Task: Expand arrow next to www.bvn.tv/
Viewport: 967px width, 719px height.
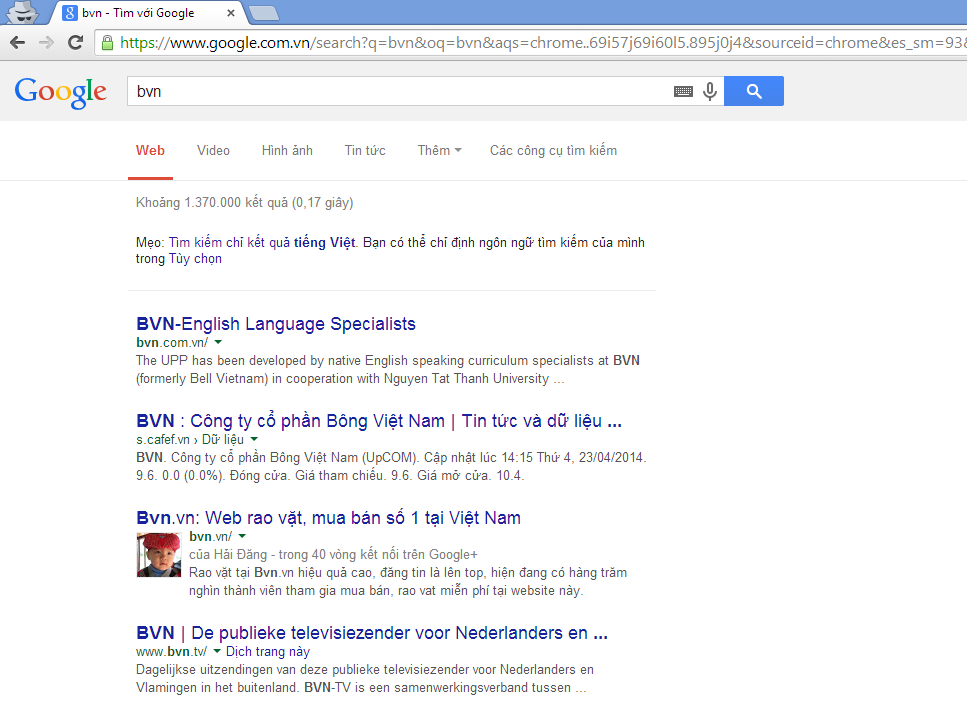Action: click(x=217, y=651)
